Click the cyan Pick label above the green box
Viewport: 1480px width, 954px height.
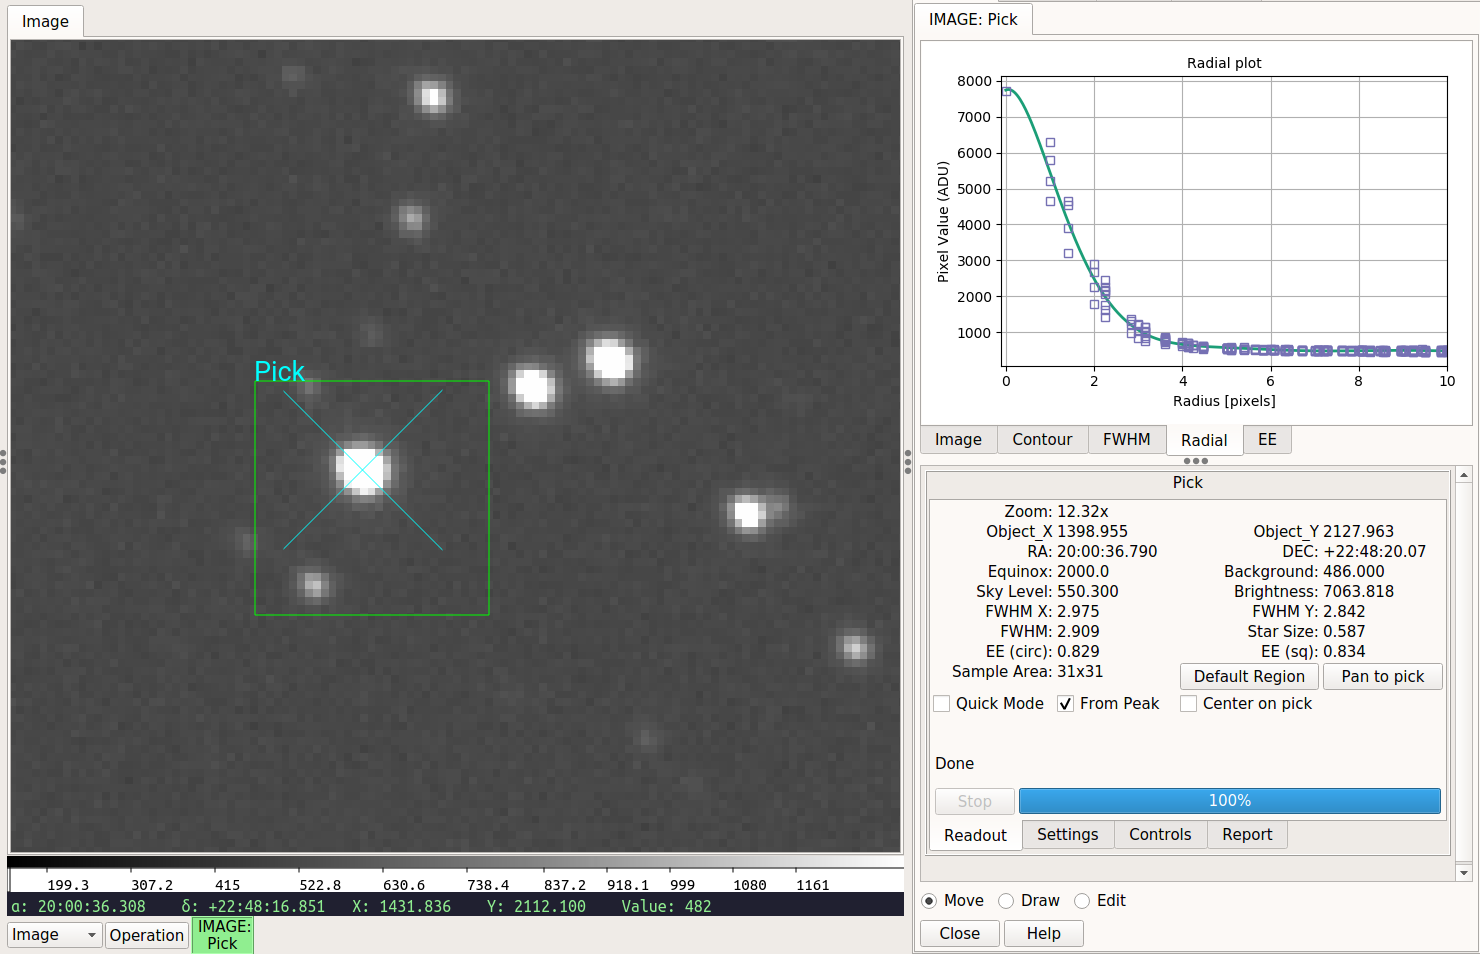[279, 371]
